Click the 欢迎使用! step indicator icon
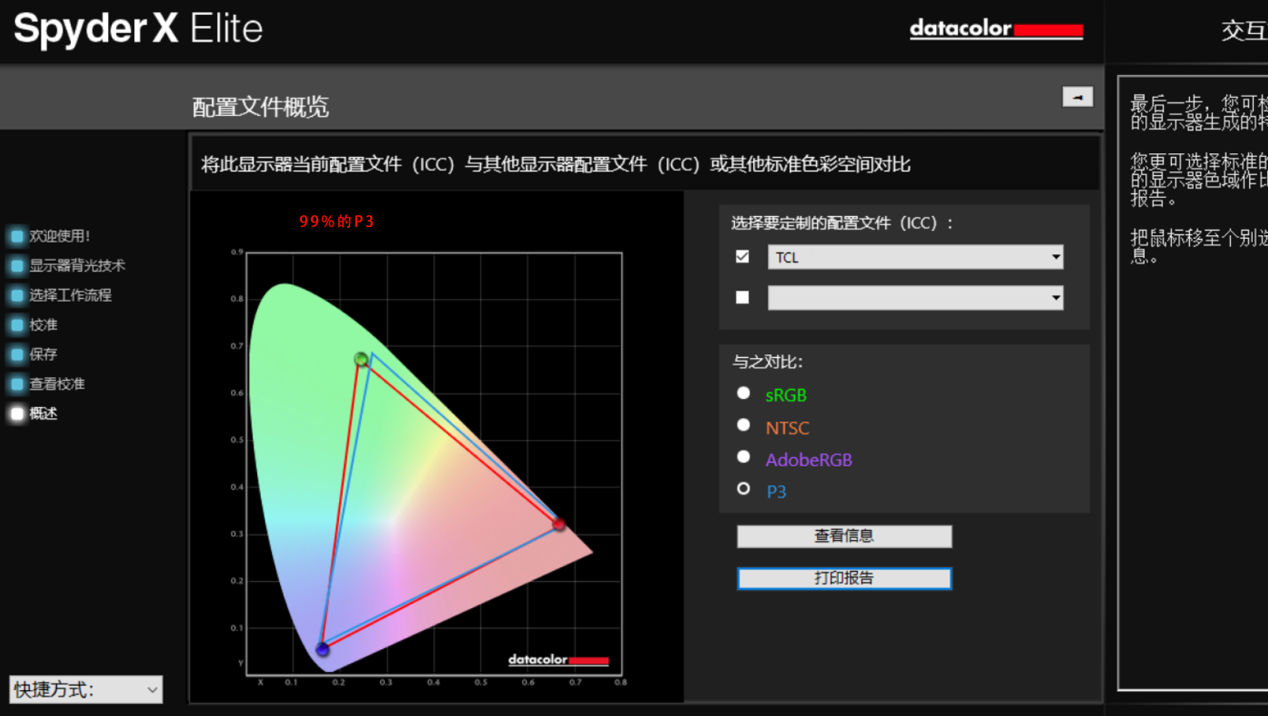 click(x=17, y=237)
